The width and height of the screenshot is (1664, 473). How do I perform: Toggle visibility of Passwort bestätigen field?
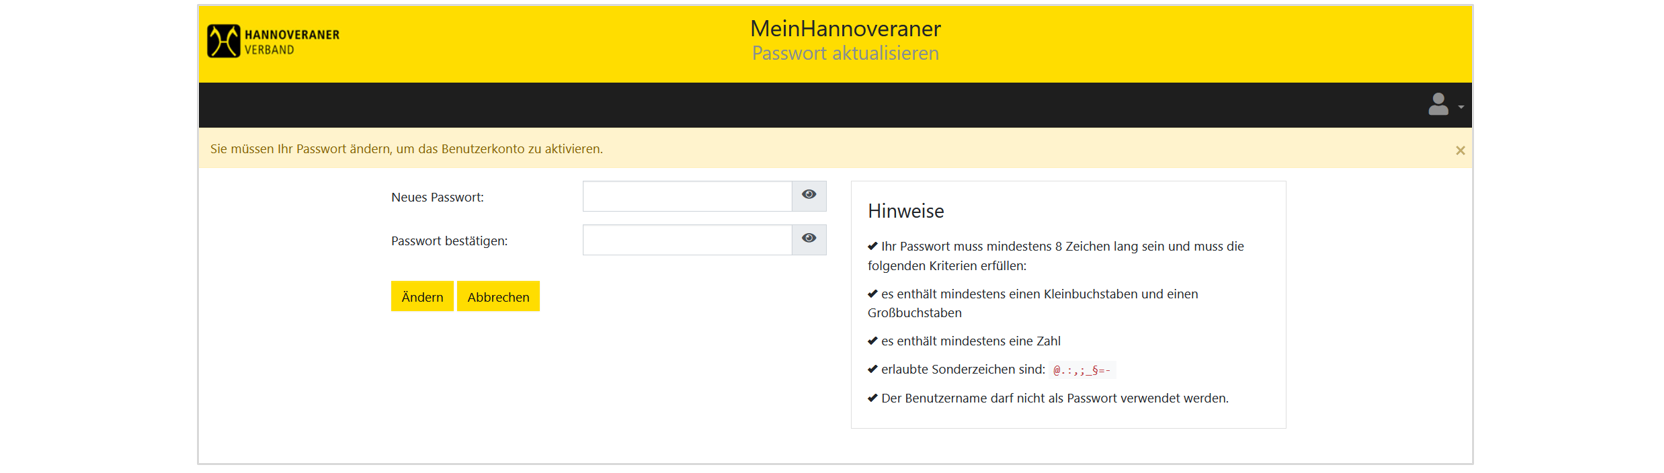pyautogui.click(x=809, y=240)
